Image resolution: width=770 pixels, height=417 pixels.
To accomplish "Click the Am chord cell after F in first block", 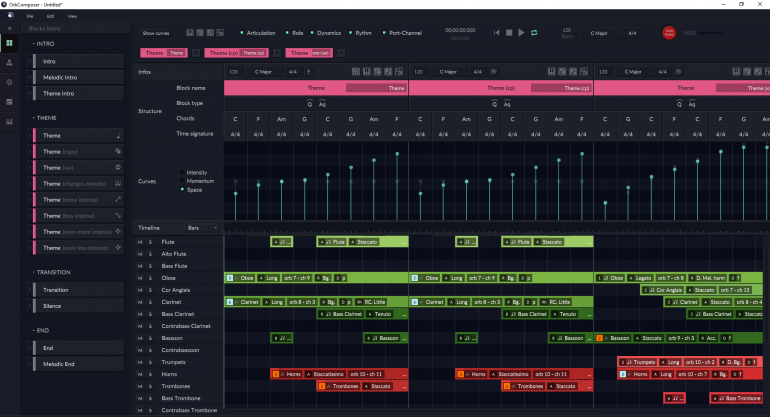I will point(281,119).
